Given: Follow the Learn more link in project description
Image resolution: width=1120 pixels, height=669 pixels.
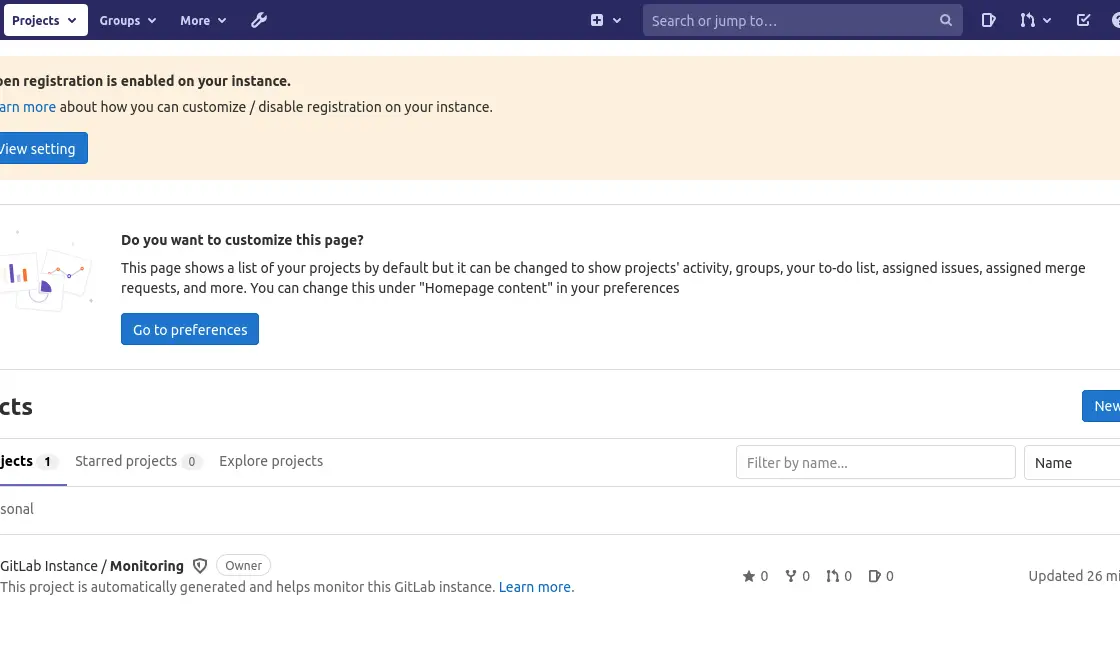Looking at the screenshot, I should (536, 587).
